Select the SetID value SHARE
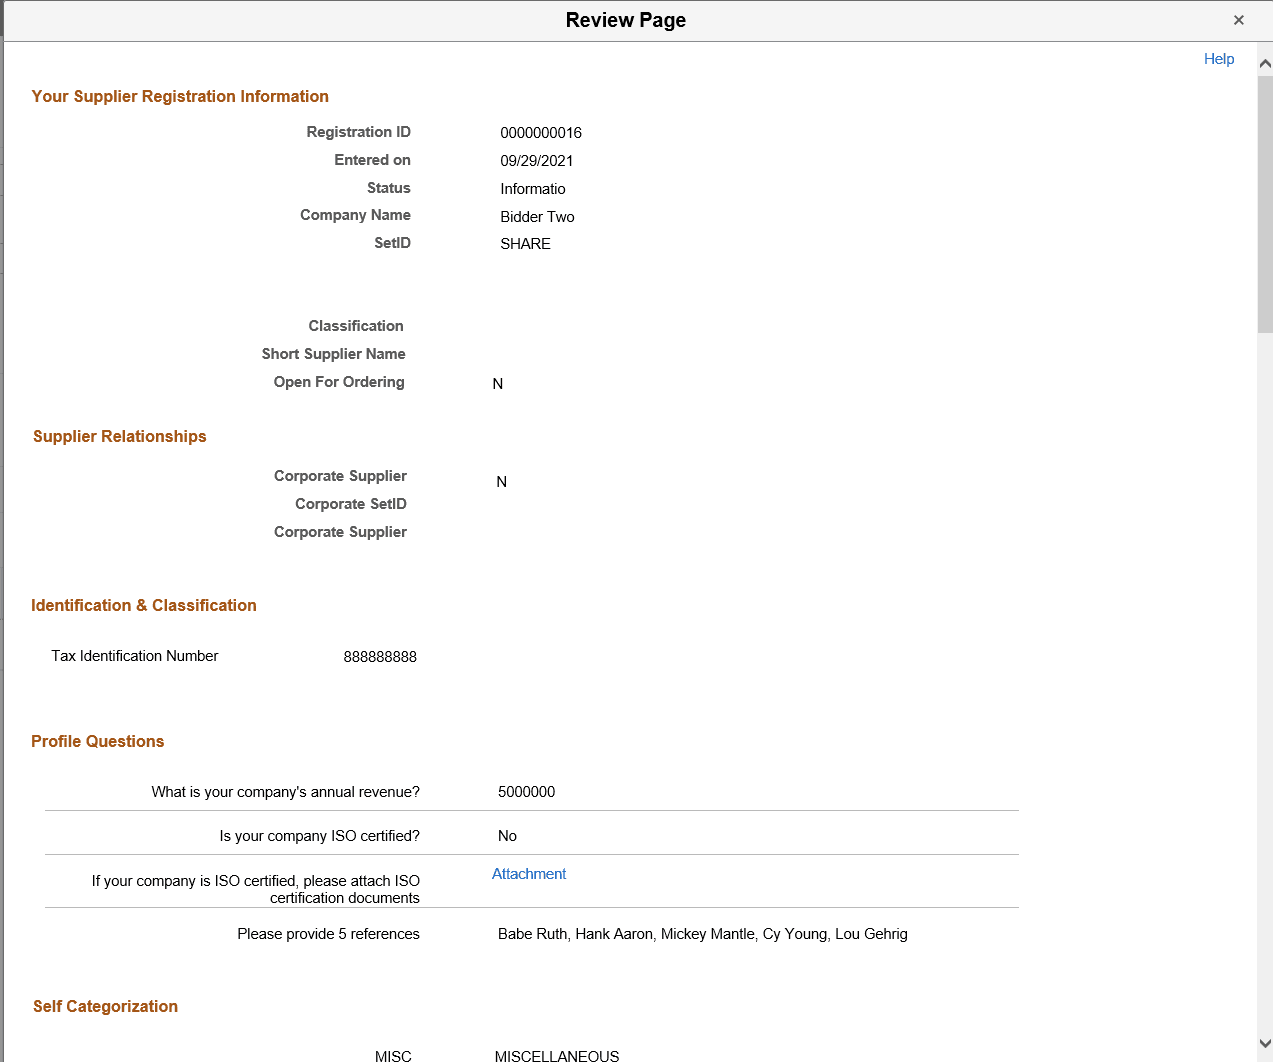Viewport: 1273px width, 1062px height. pyautogui.click(x=524, y=243)
